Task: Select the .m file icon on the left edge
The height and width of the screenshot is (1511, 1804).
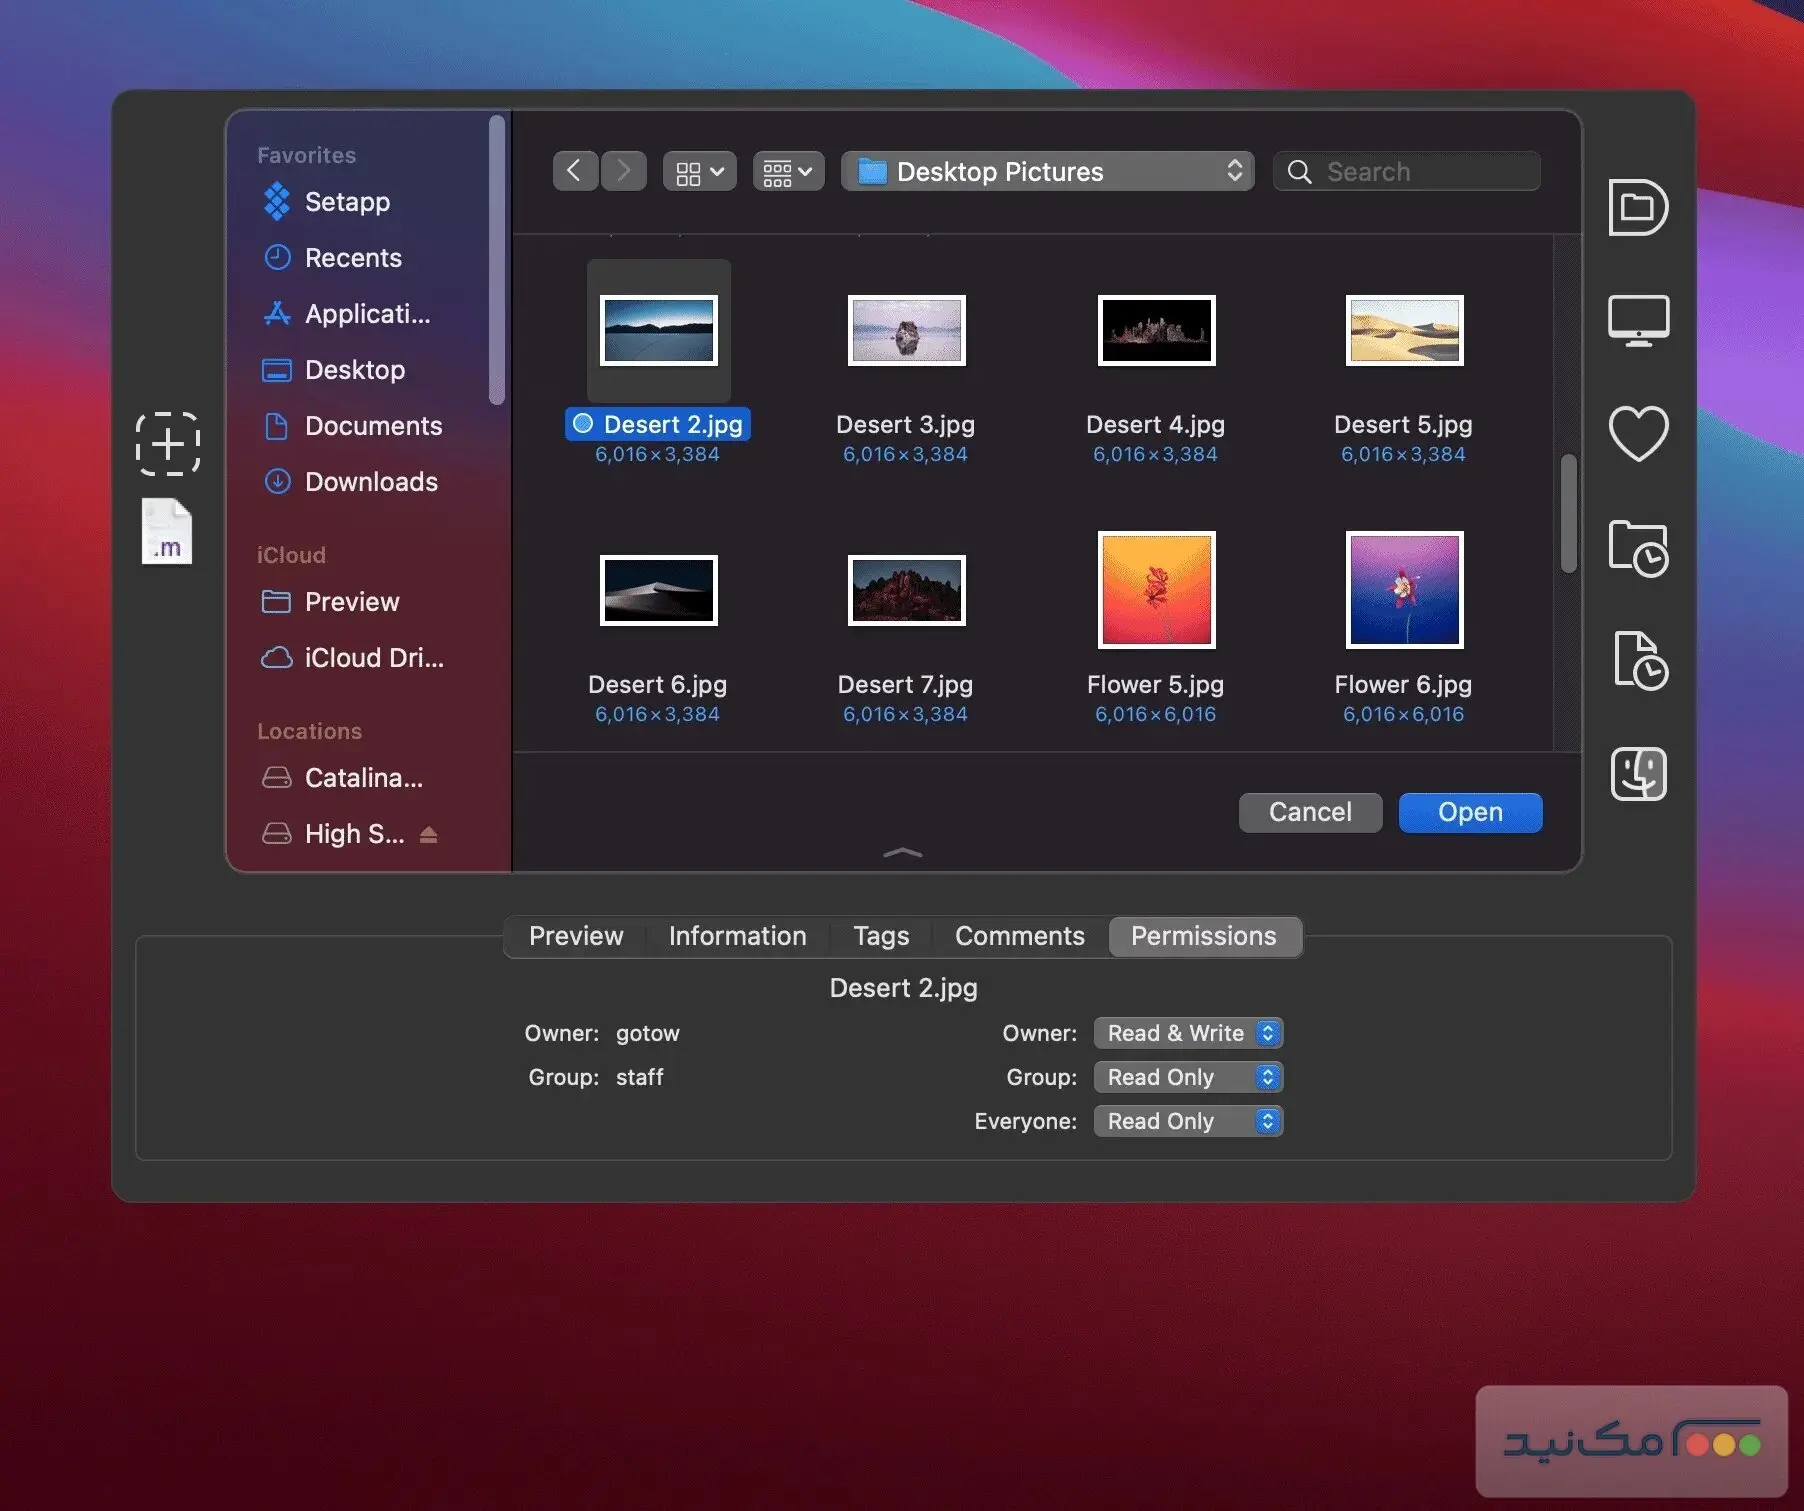Action: [166, 532]
